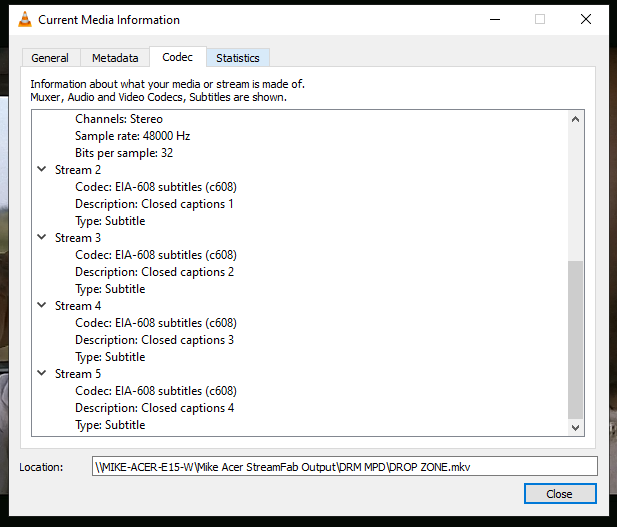Select 'Description: Closed captions 4' entry
The width and height of the screenshot is (617, 527).
coord(154,408)
